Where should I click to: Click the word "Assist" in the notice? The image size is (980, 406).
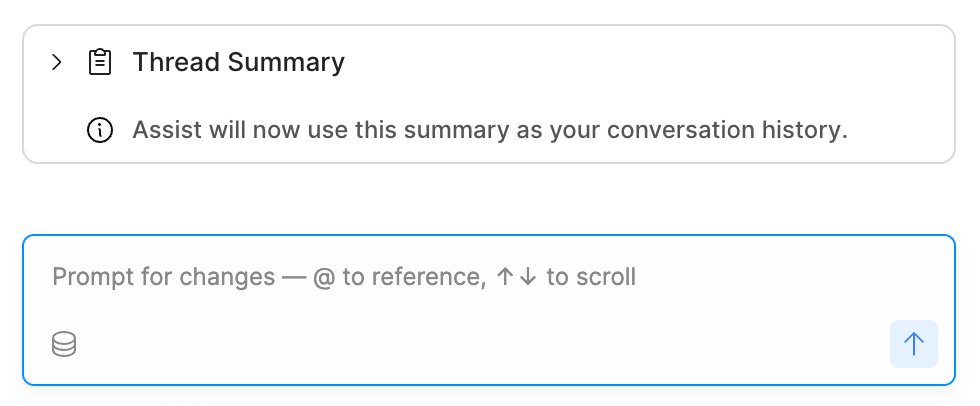[164, 130]
